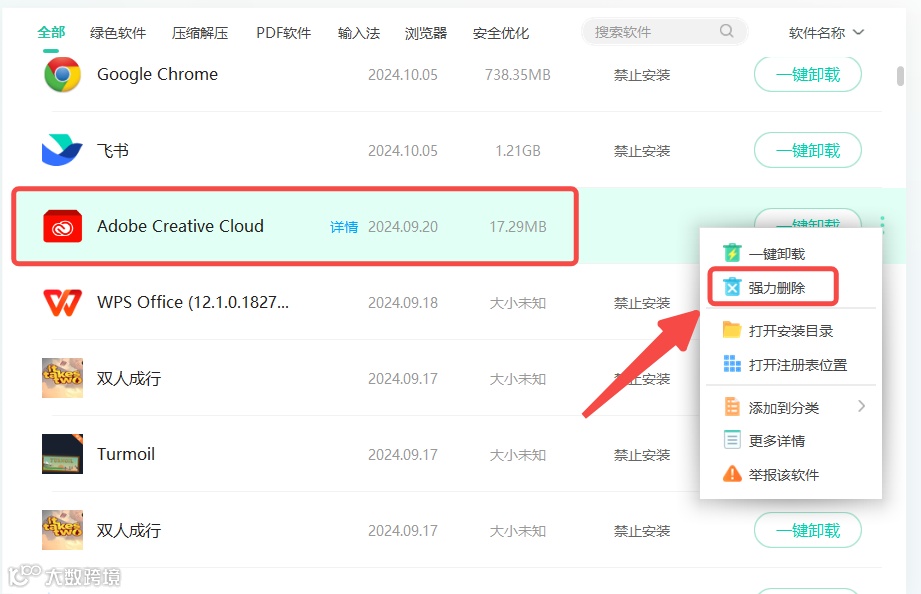Screen dimensions: 921x594
Task: Click the 1.21GB size value
Action: pyautogui.click(x=517, y=151)
